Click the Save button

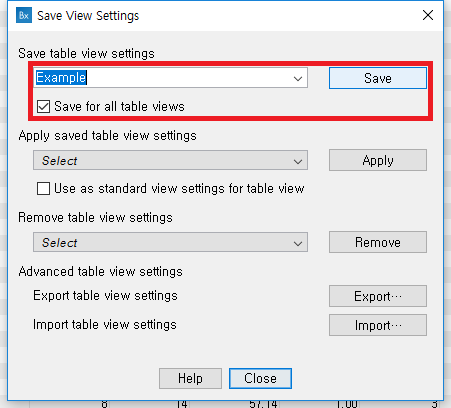[x=378, y=78]
